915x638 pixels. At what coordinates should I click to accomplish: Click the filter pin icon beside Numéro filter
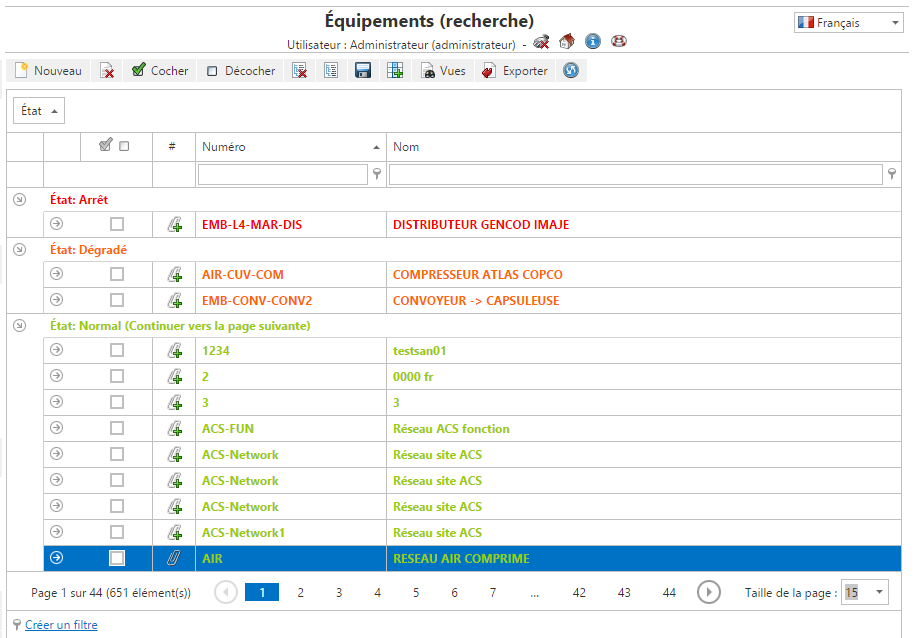click(x=377, y=174)
